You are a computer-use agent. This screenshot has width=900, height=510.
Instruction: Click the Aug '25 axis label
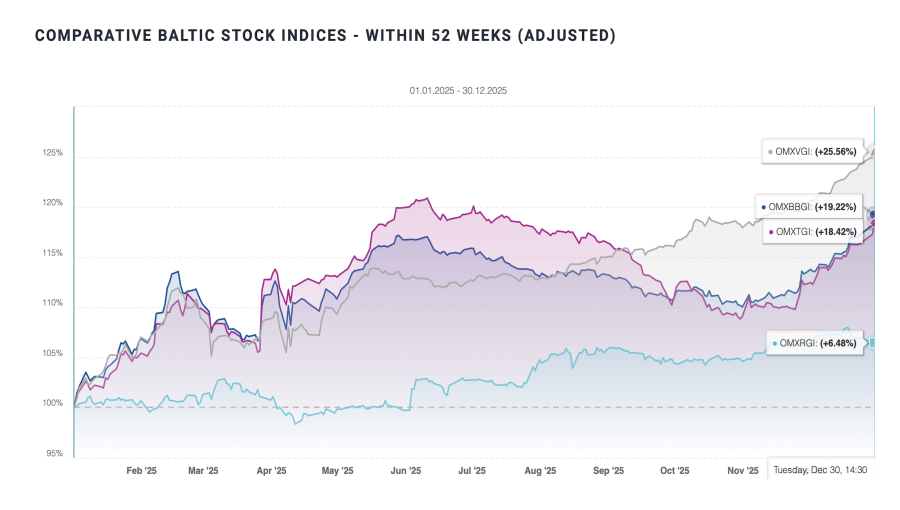click(x=540, y=470)
